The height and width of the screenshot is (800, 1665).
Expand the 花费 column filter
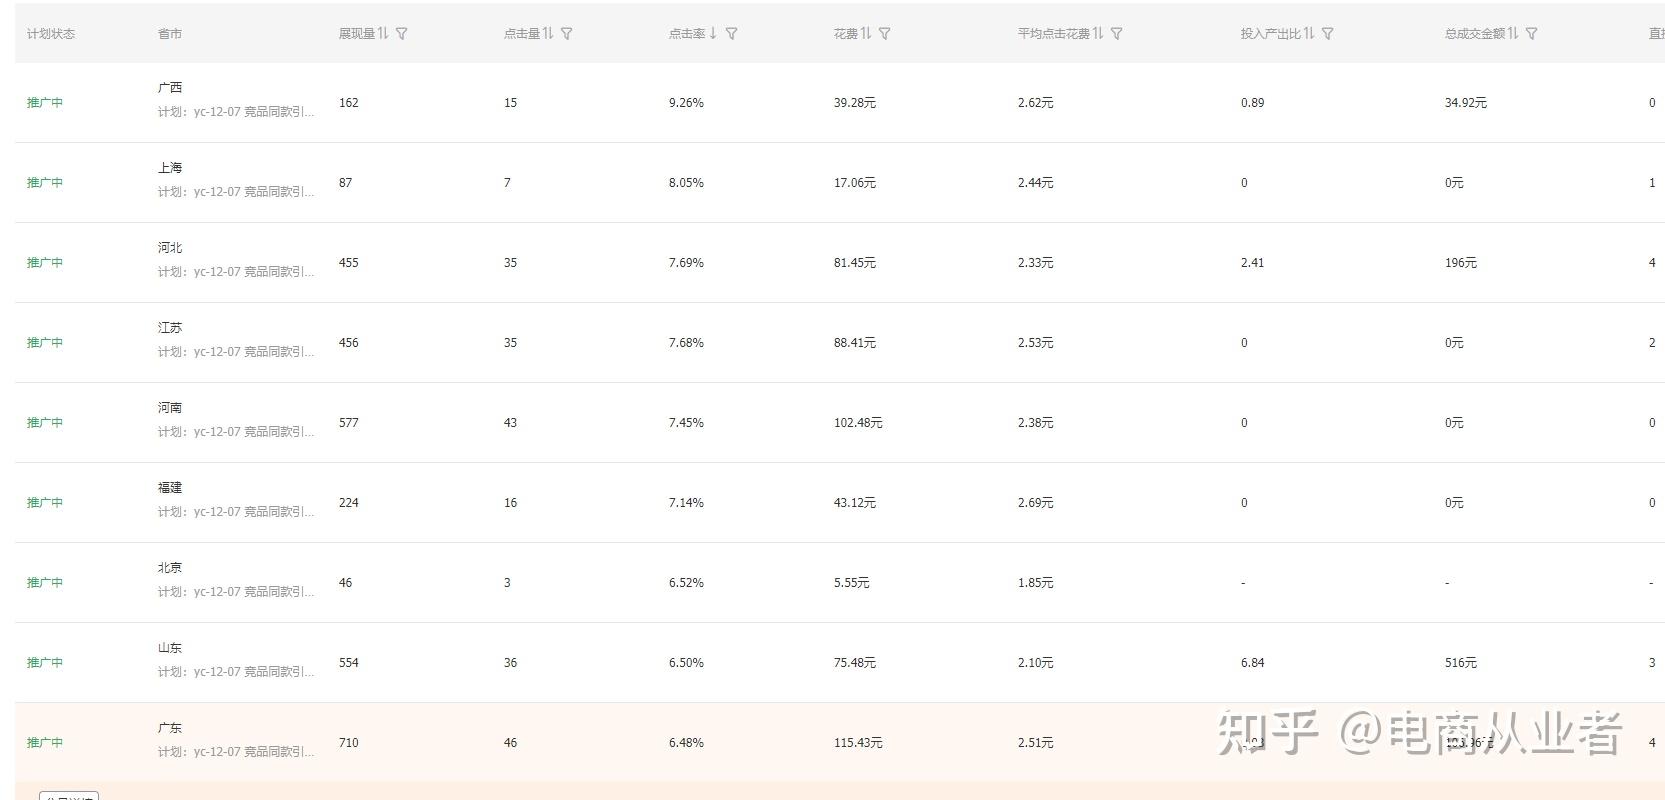tap(885, 34)
